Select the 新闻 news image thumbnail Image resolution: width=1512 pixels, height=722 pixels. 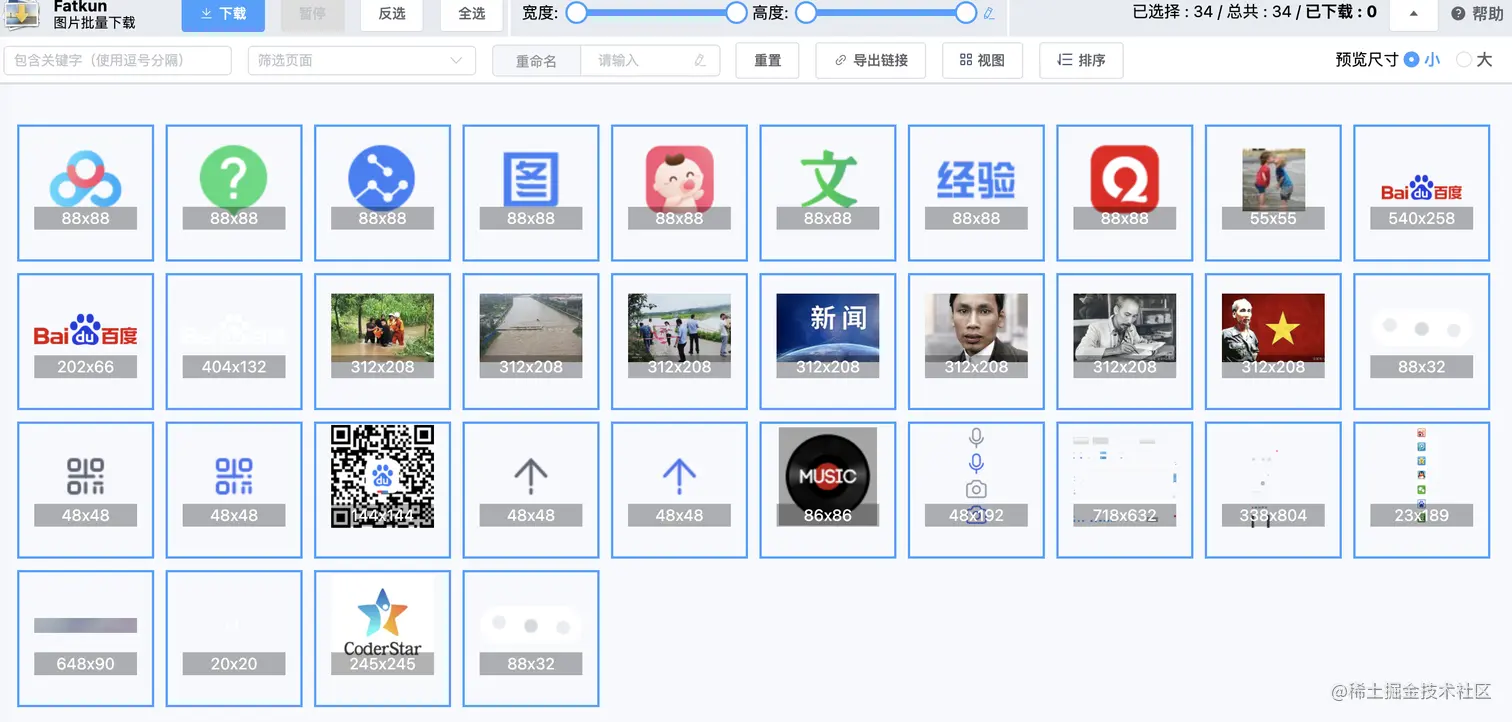pos(828,342)
